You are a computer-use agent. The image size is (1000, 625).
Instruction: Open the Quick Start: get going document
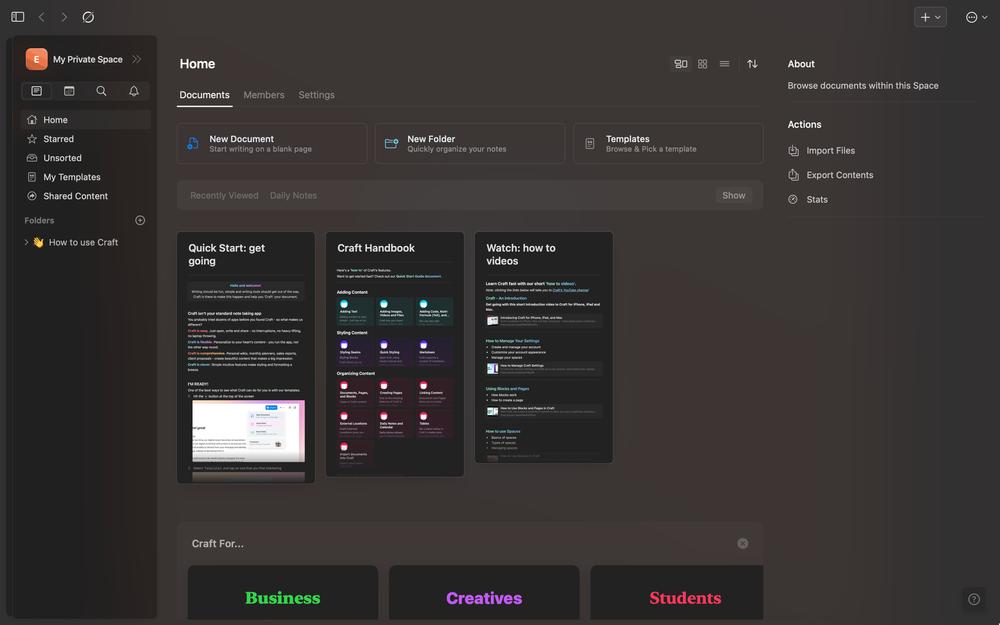tap(246, 357)
